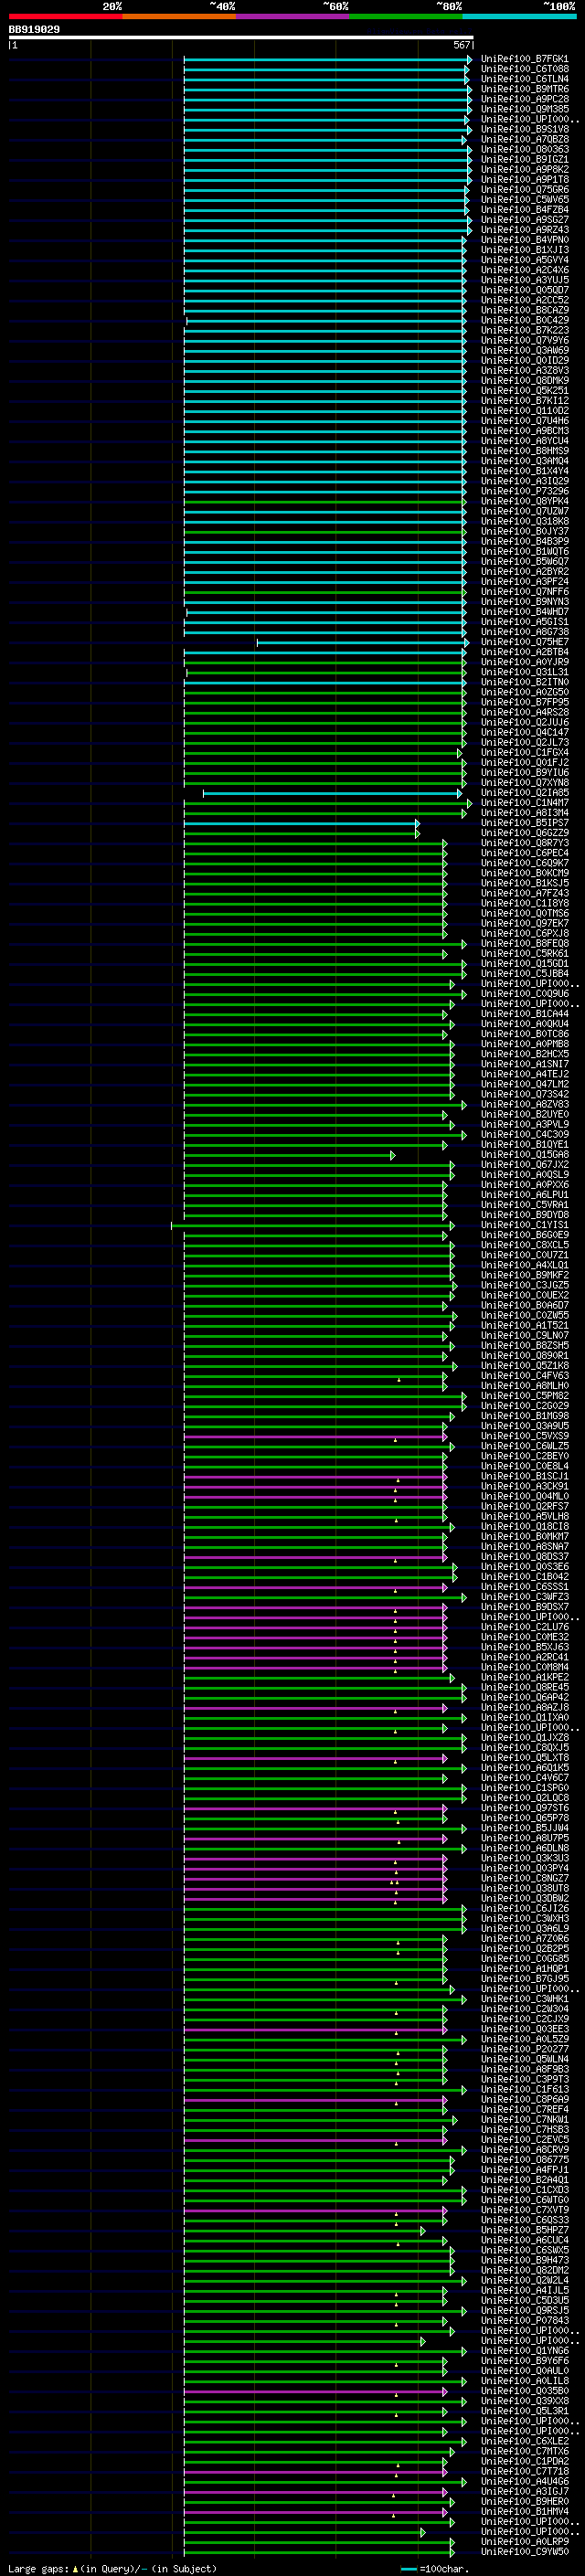Click the magenta bar for UniRef100_C7T718
This screenshot has width=585, height=2576.
pyautogui.click(x=315, y=2471)
